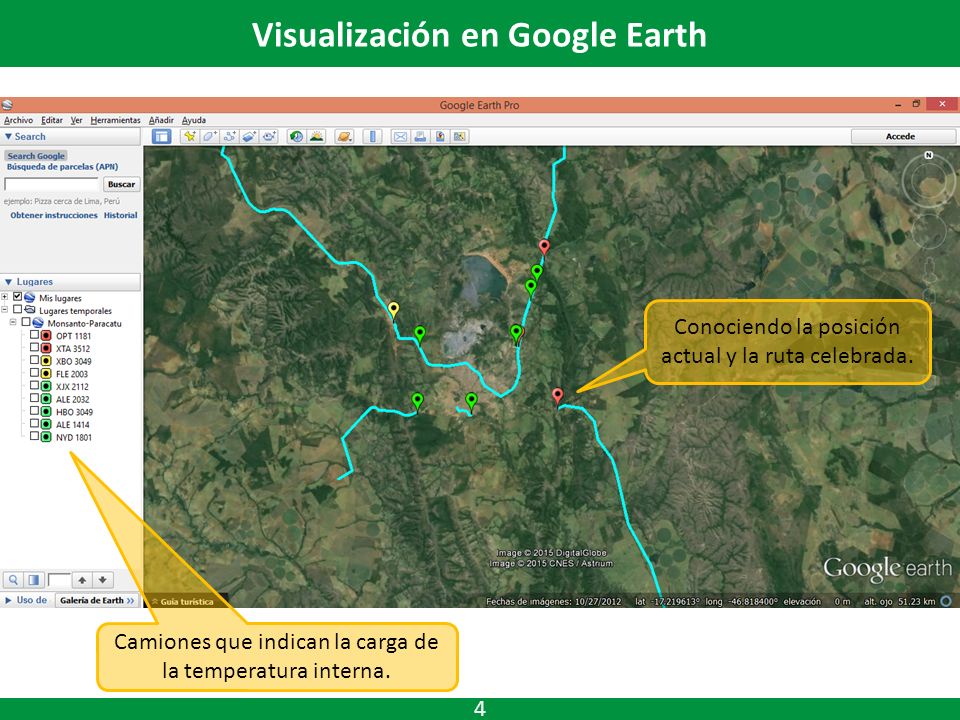This screenshot has width=960, height=720.
Task: Click the small input box beside the up arrow
Action: tap(59, 580)
